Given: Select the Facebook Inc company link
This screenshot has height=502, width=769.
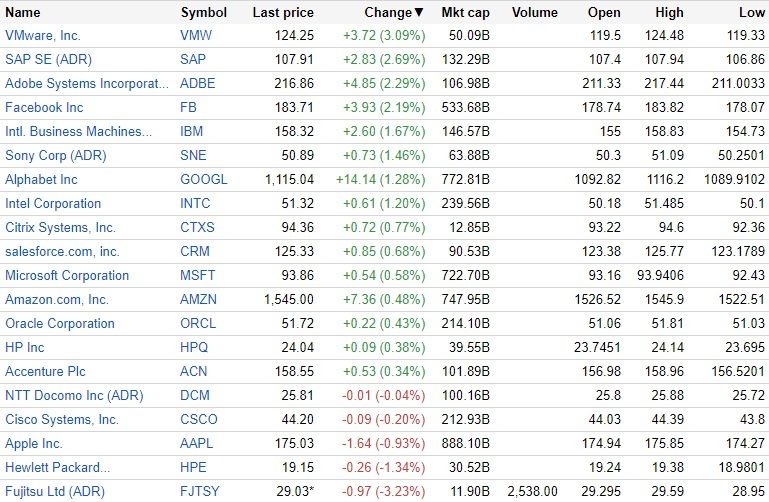Looking at the screenshot, I should (x=44, y=108).
